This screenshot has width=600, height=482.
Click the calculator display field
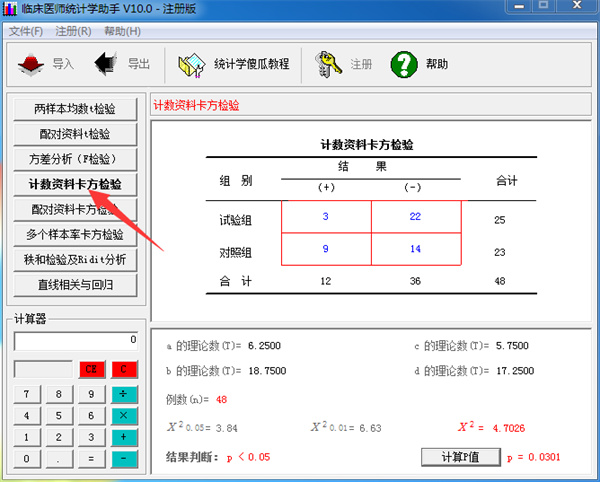(76, 341)
